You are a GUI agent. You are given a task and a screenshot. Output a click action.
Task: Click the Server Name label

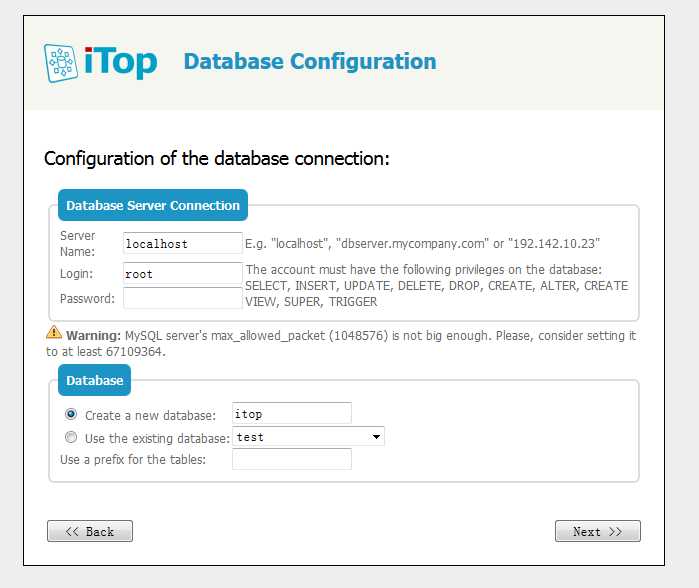[78, 243]
